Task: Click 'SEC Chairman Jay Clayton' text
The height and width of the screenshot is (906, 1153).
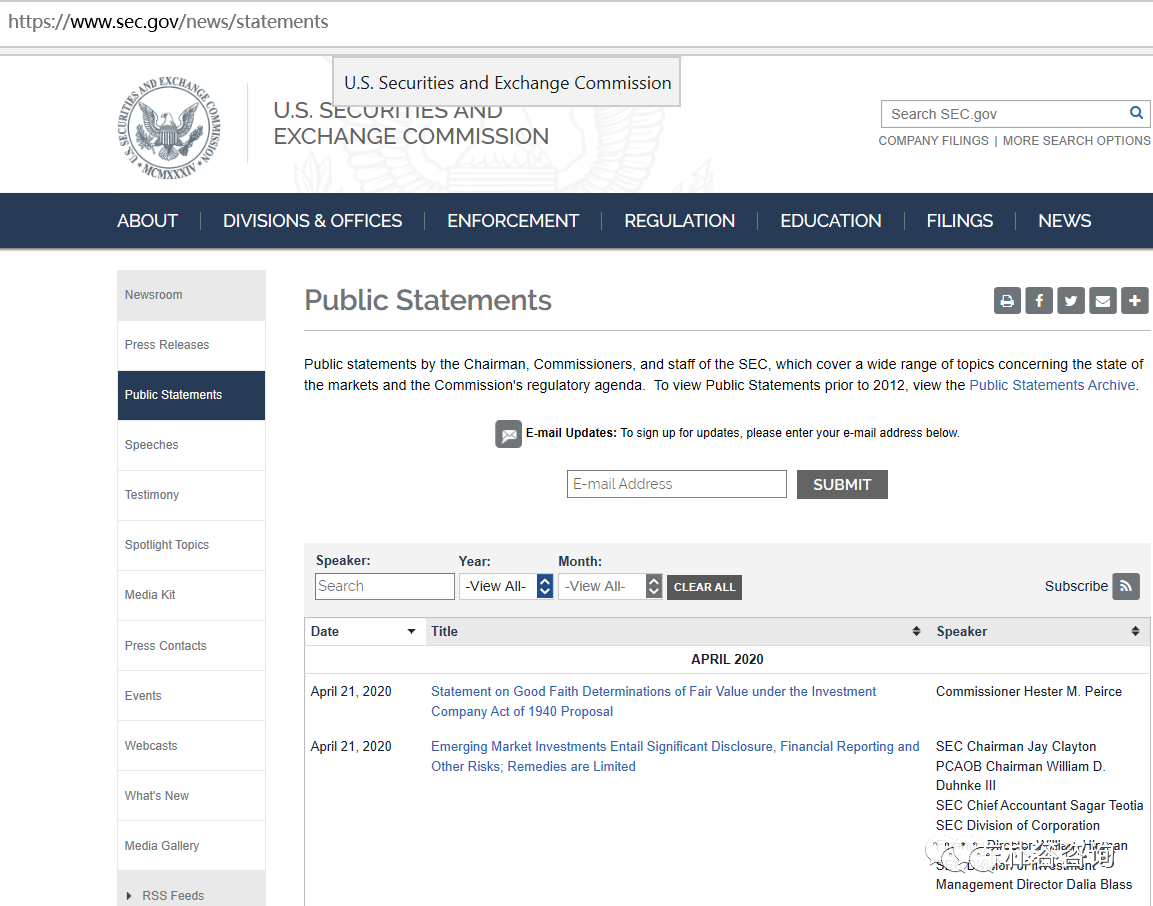Action: (x=1015, y=746)
